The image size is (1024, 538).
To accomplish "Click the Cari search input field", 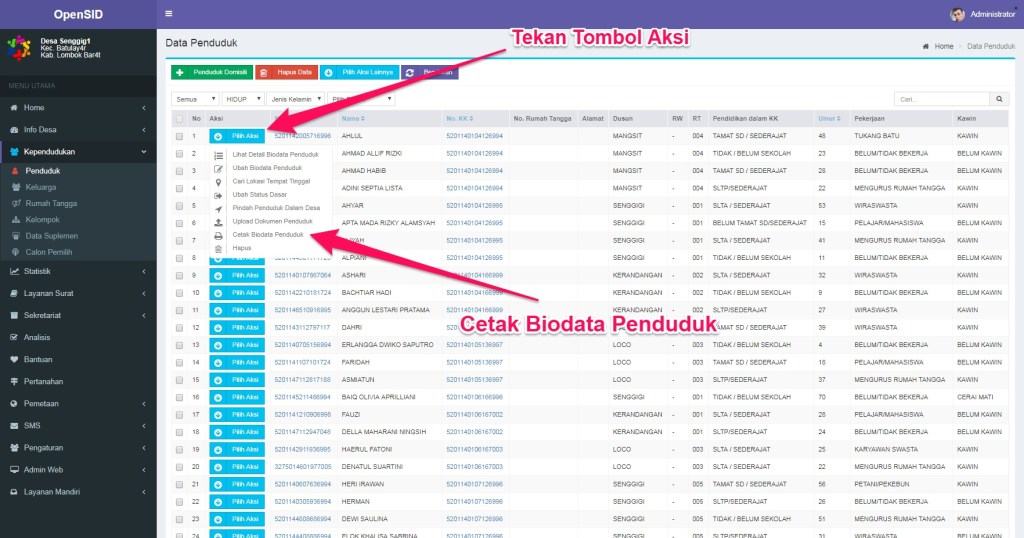I will pyautogui.click(x=942, y=99).
